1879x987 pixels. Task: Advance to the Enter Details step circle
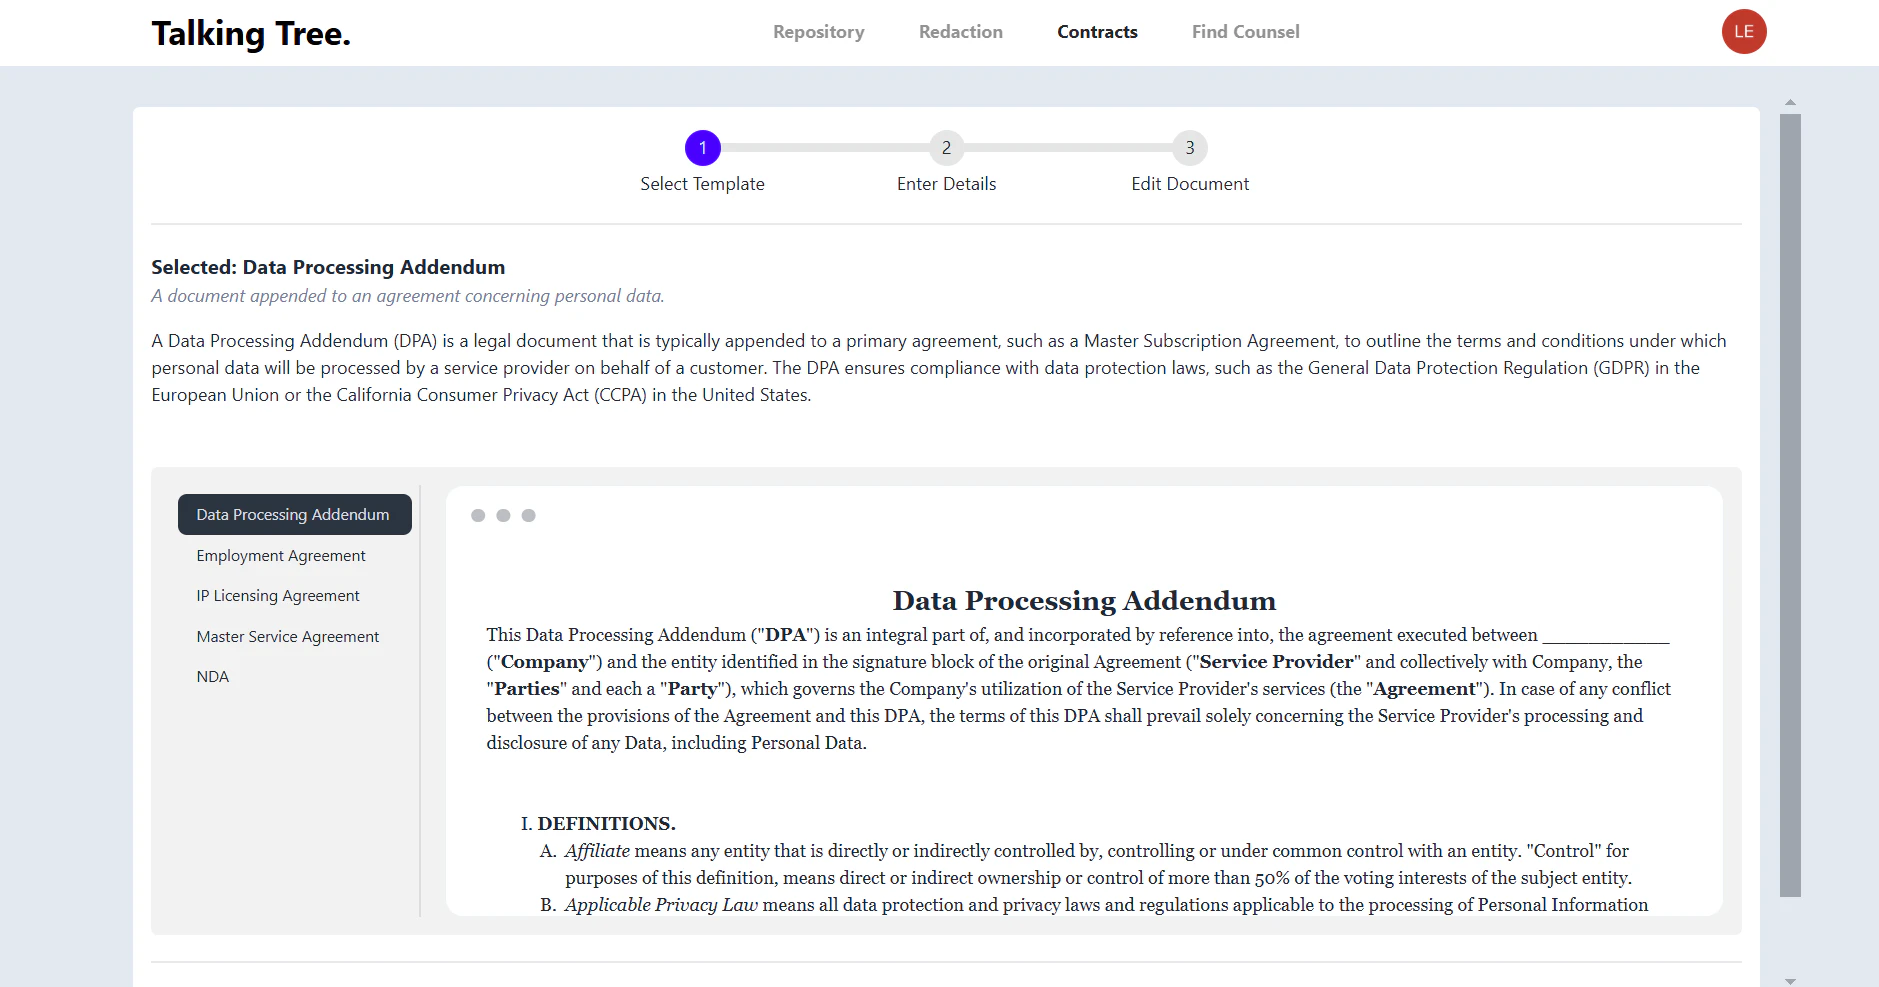point(945,147)
